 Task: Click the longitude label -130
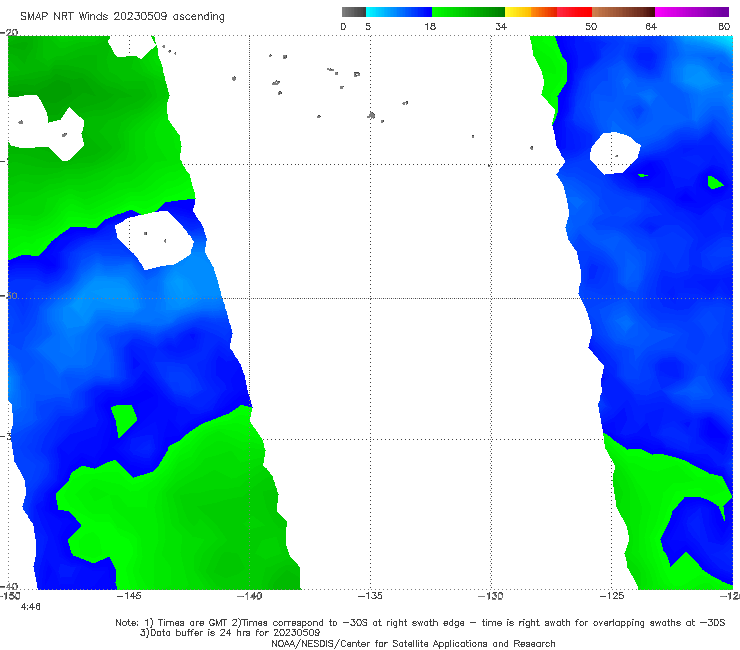click(491, 596)
